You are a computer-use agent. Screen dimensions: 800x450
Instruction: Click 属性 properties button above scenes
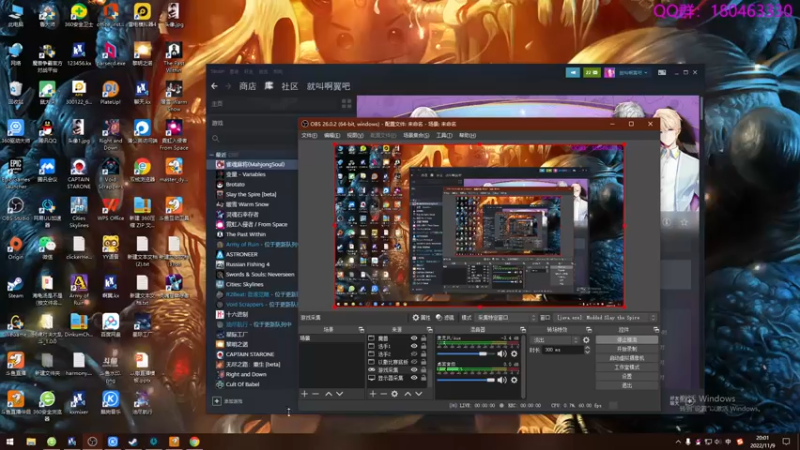[x=421, y=317]
